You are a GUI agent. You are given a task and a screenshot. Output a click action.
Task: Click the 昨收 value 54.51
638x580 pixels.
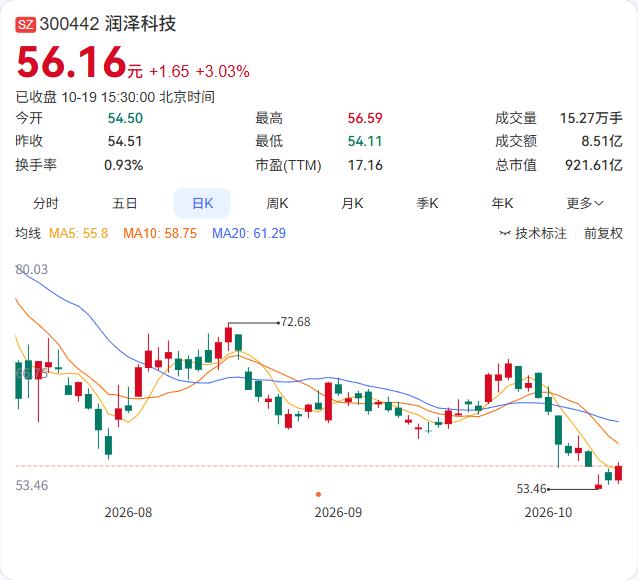125,141
